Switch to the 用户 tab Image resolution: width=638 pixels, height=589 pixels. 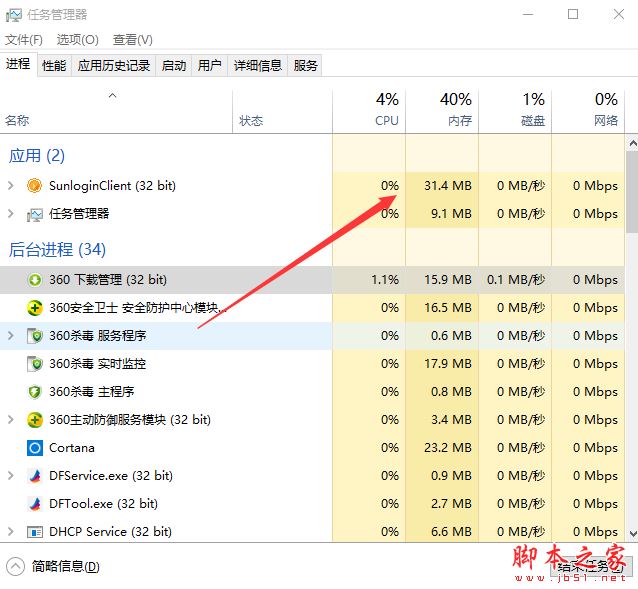[210, 65]
